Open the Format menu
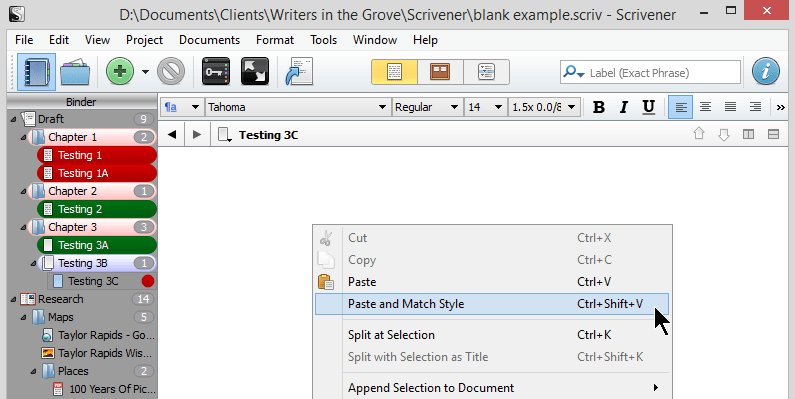This screenshot has width=795, height=399. pos(275,40)
